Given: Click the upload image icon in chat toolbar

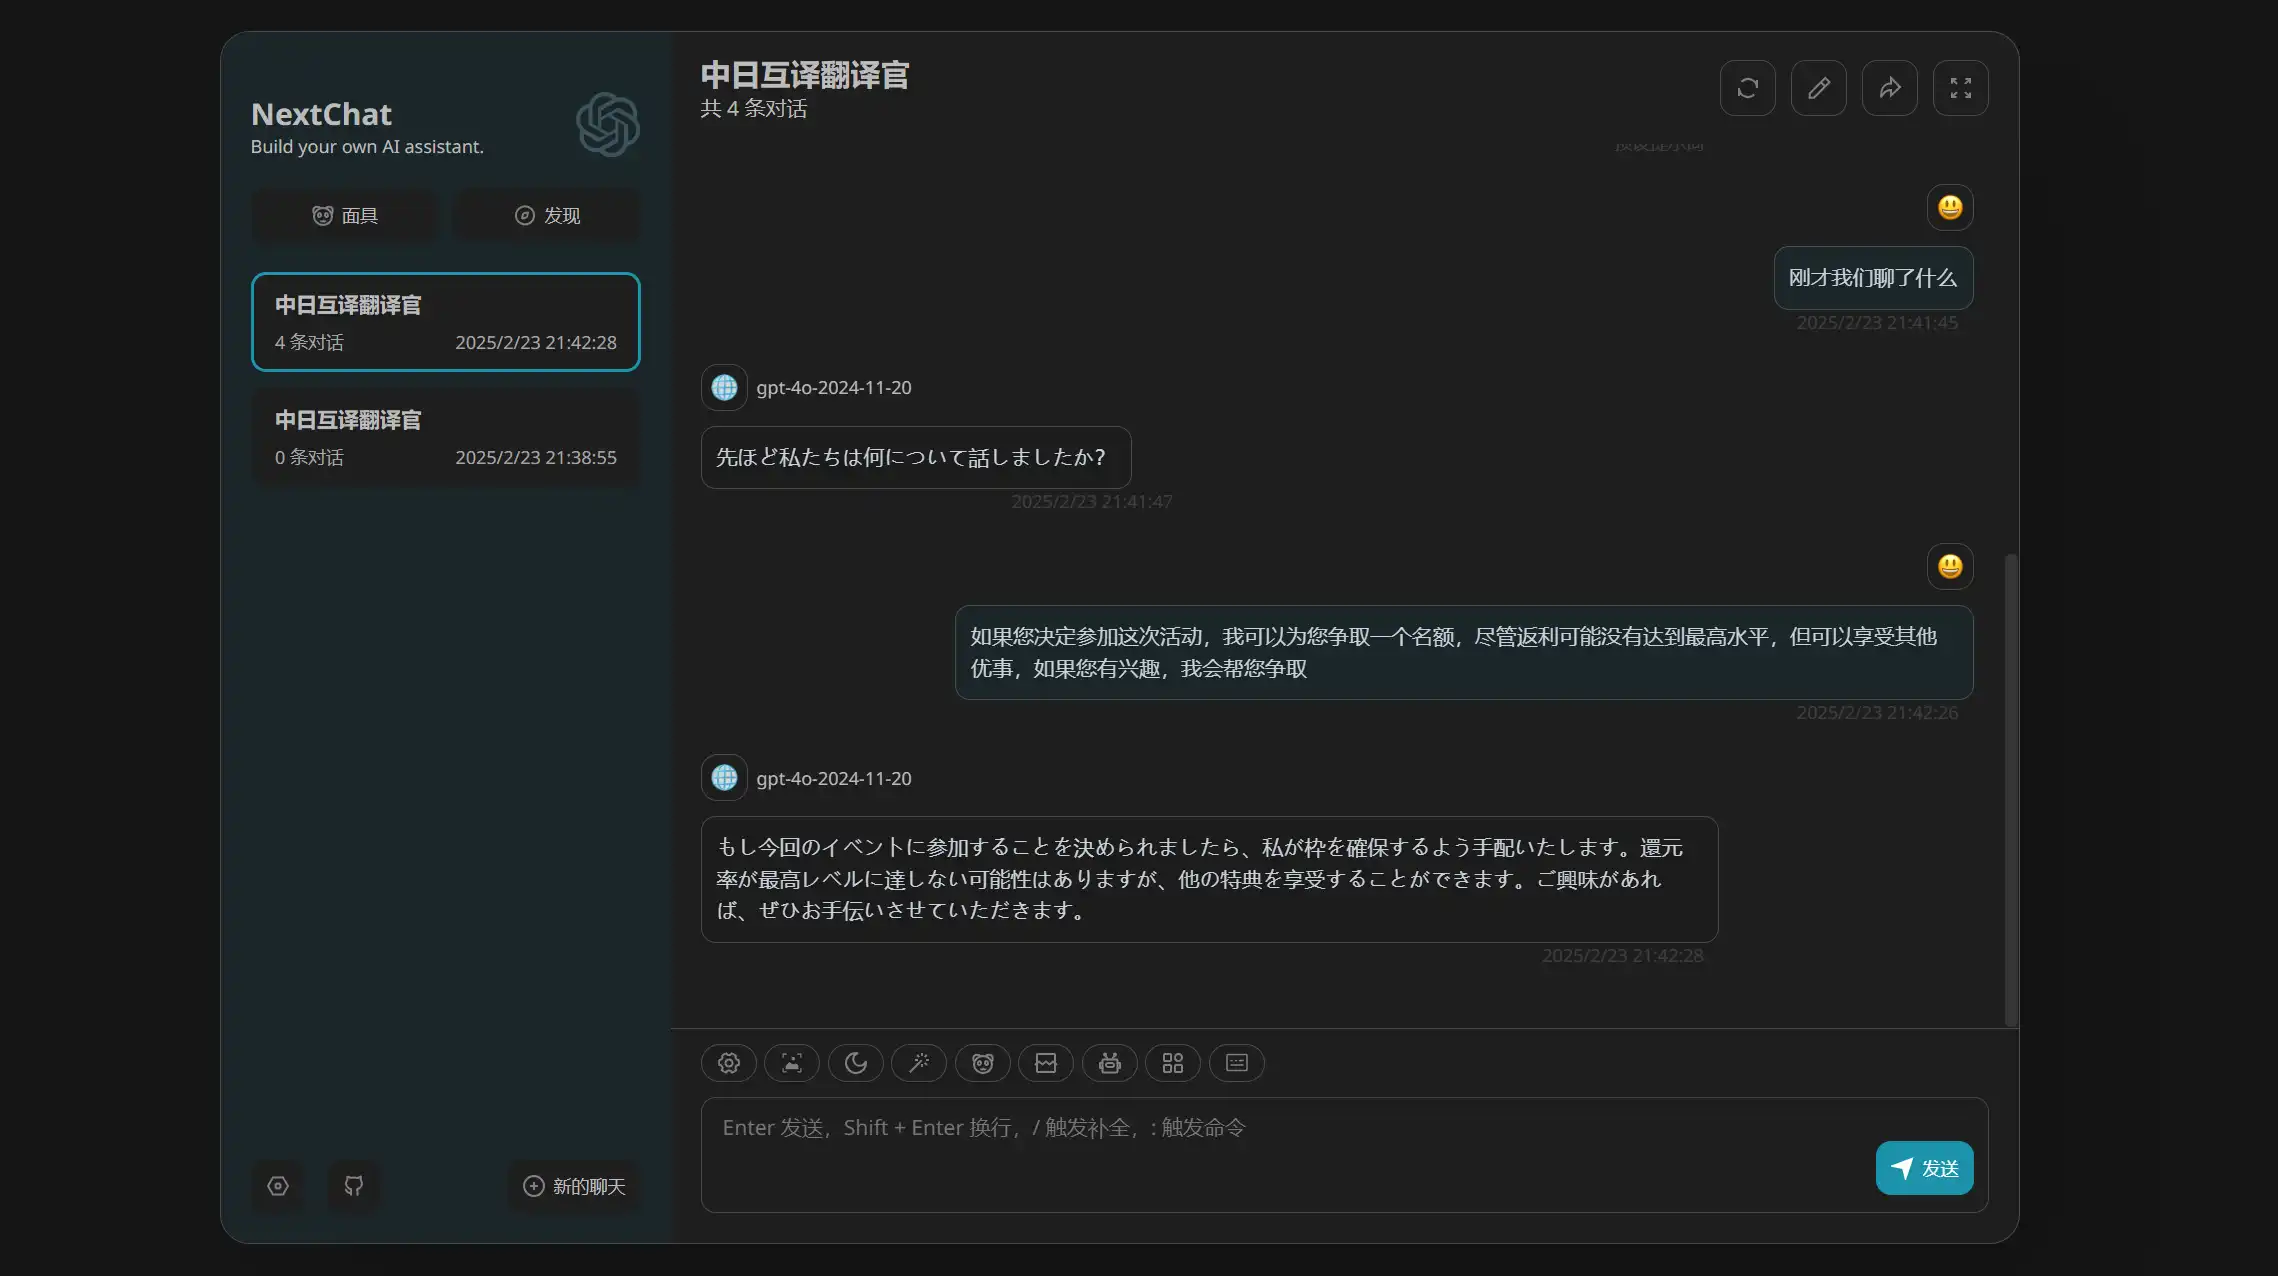Looking at the screenshot, I should click(x=792, y=1062).
